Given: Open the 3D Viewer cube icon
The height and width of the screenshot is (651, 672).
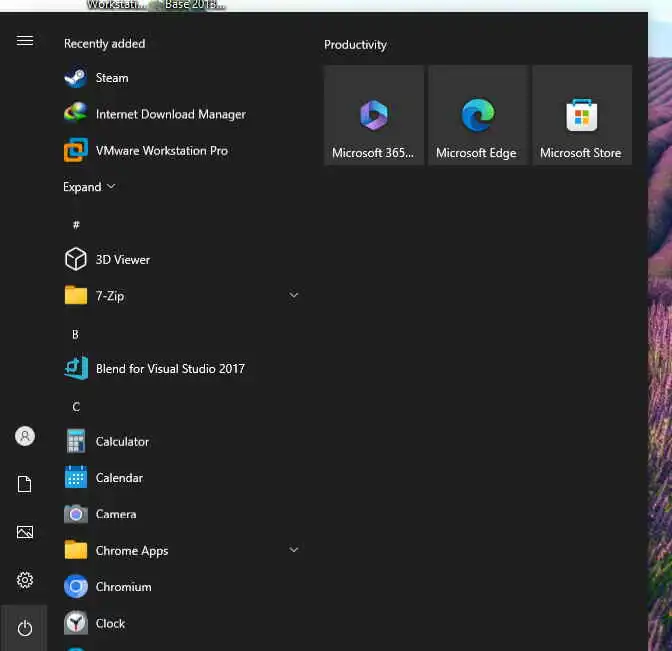Looking at the screenshot, I should click(x=76, y=259).
